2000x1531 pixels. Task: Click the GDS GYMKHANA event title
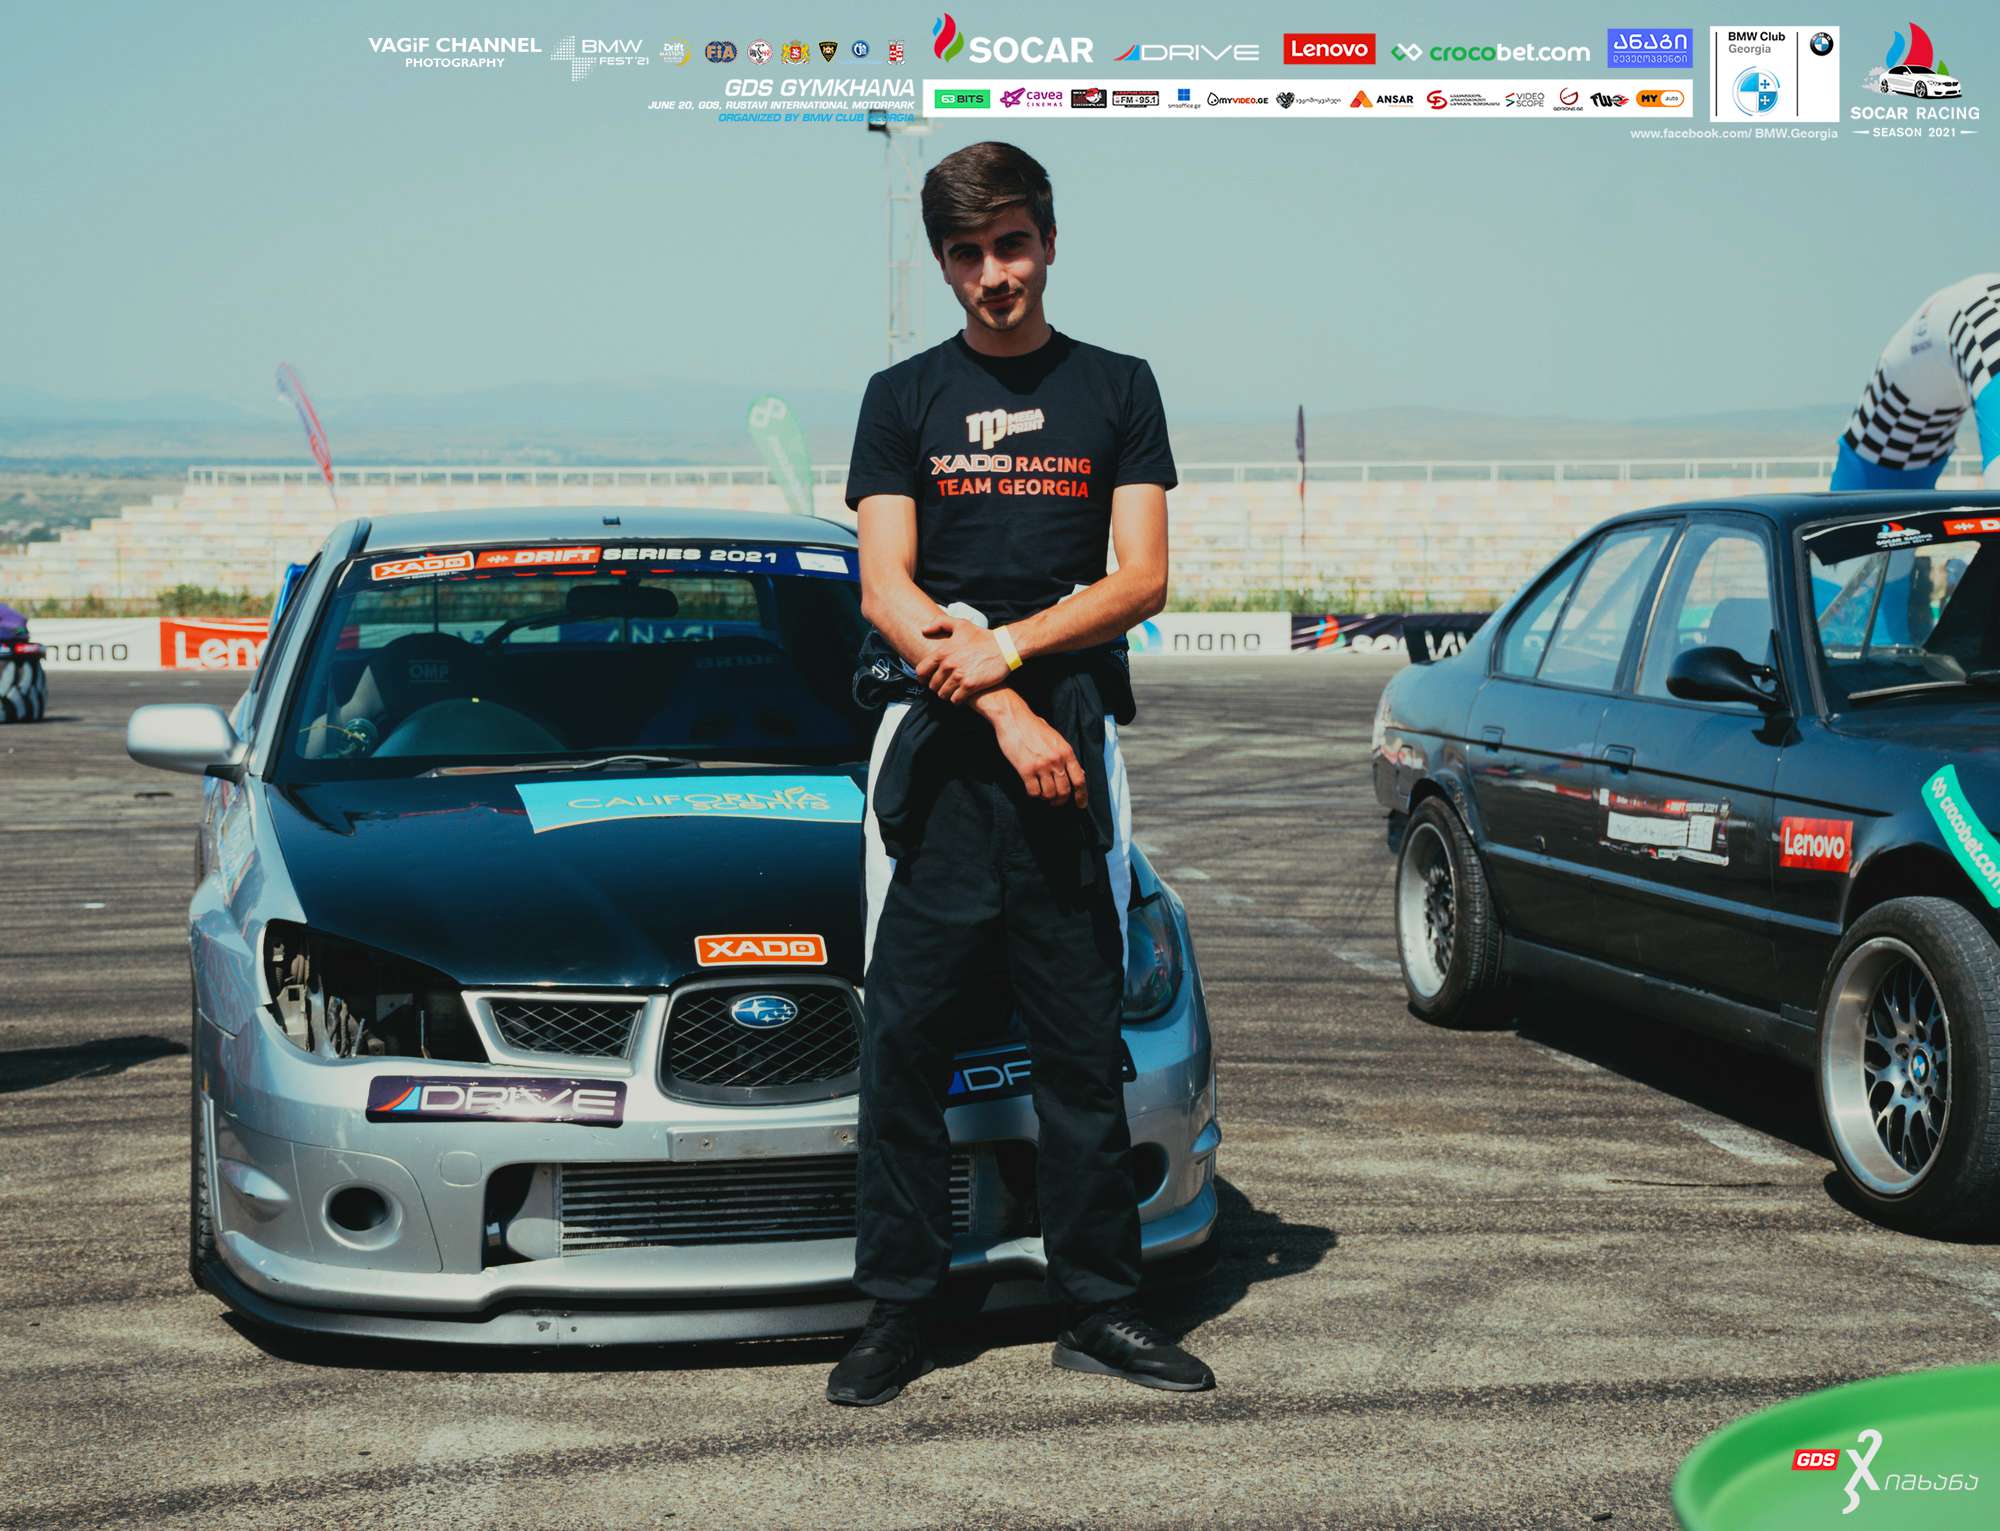818,88
